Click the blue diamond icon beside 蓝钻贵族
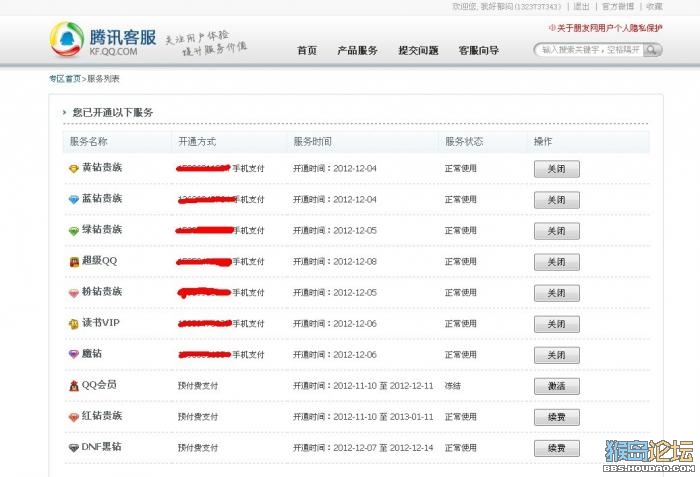 click(74, 200)
